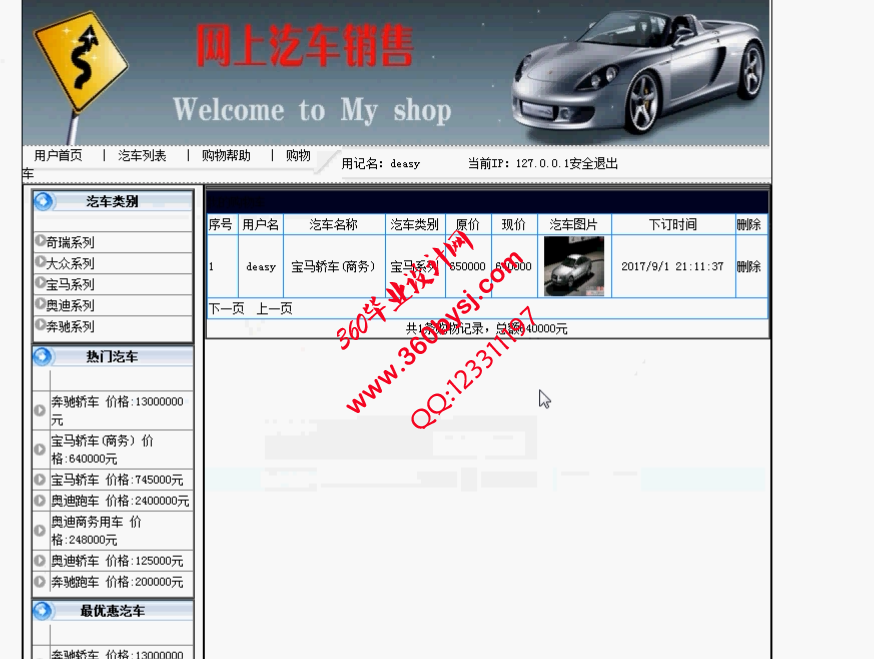The height and width of the screenshot is (659, 874).
Task: Open hot car 奥迪轿车 价格:125000元
Action: (x=118, y=560)
